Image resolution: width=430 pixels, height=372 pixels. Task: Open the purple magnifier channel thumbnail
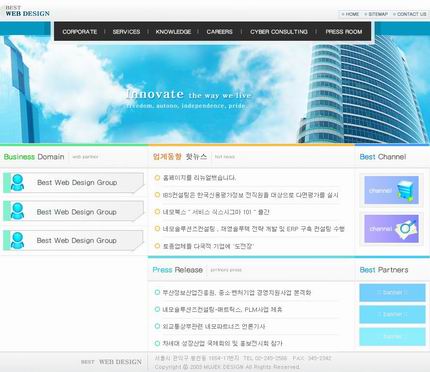[391, 229]
